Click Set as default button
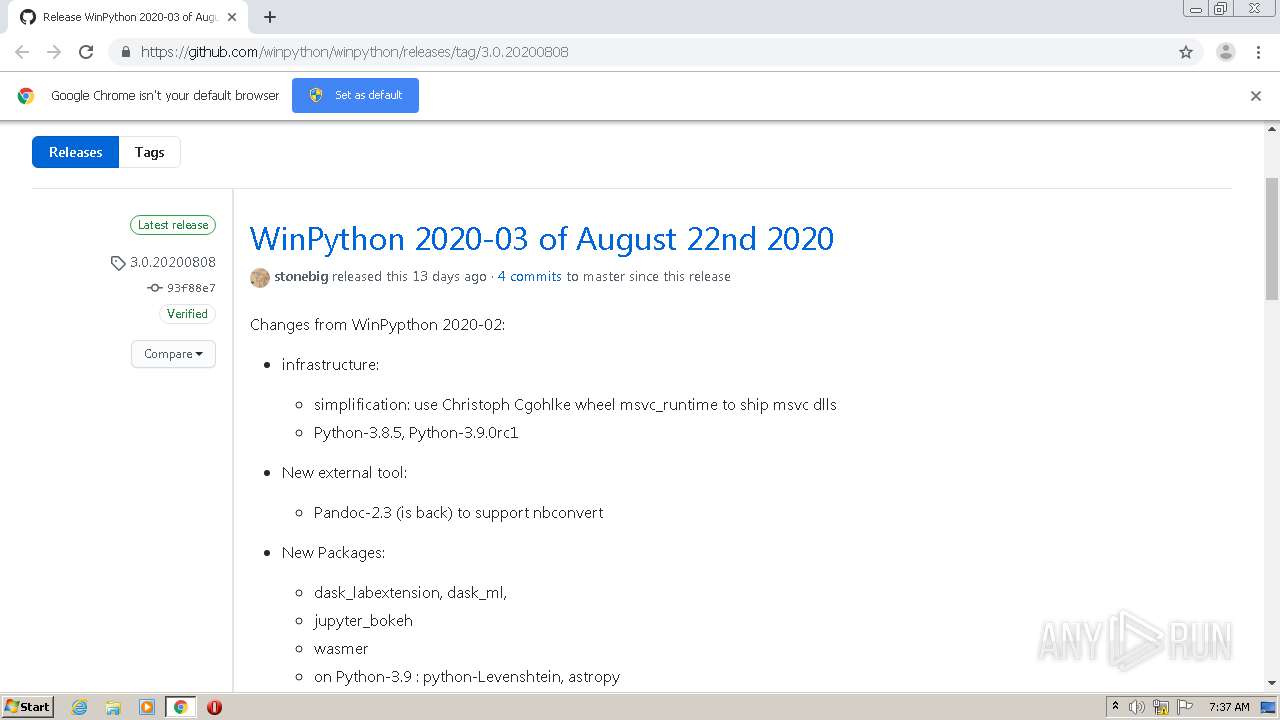Viewport: 1280px width, 720px height. 355,95
